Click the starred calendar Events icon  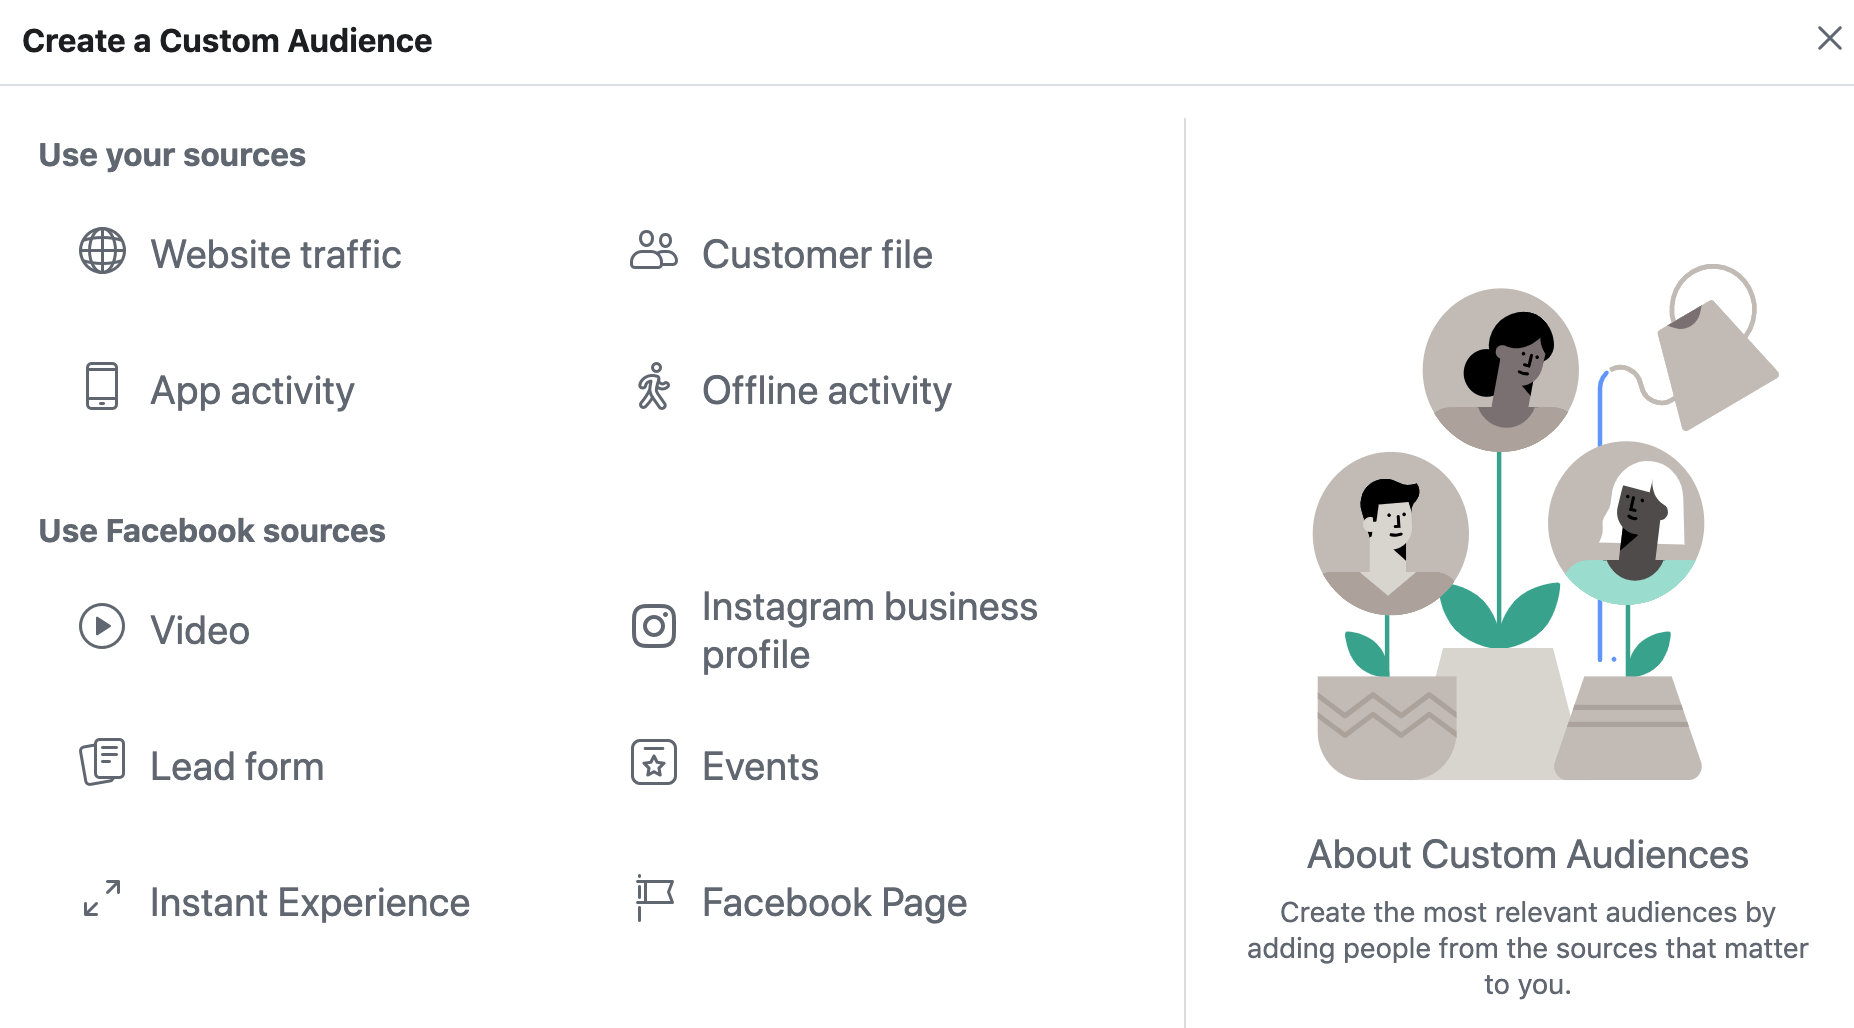(x=653, y=763)
